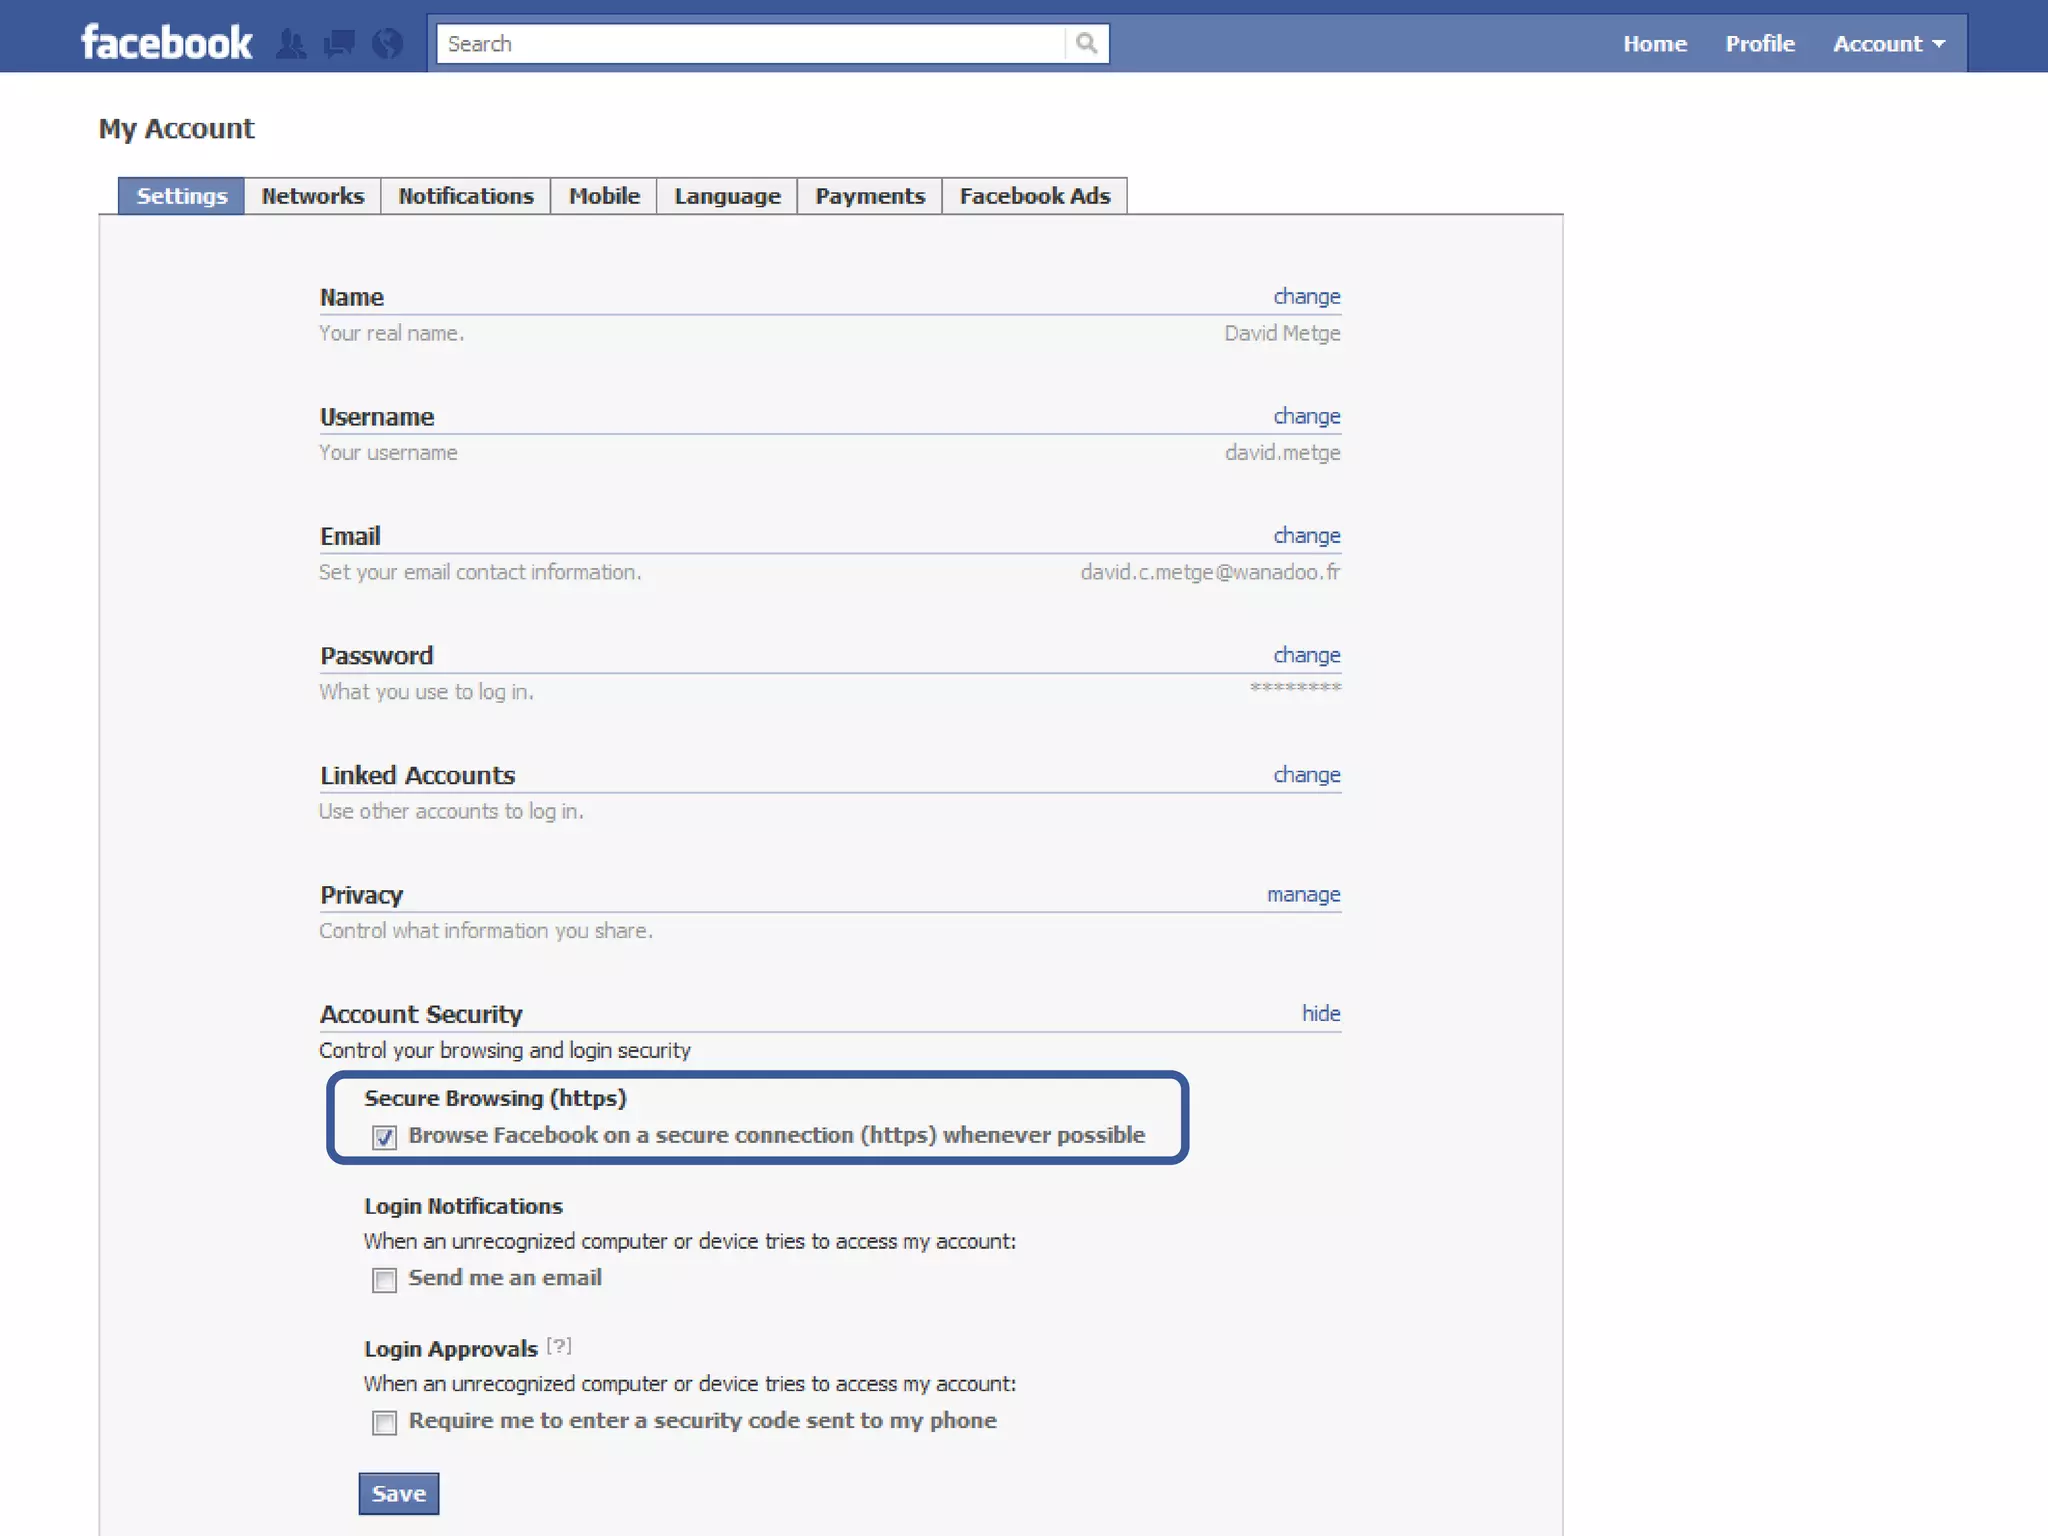Open the Notifications tab

coord(466,196)
